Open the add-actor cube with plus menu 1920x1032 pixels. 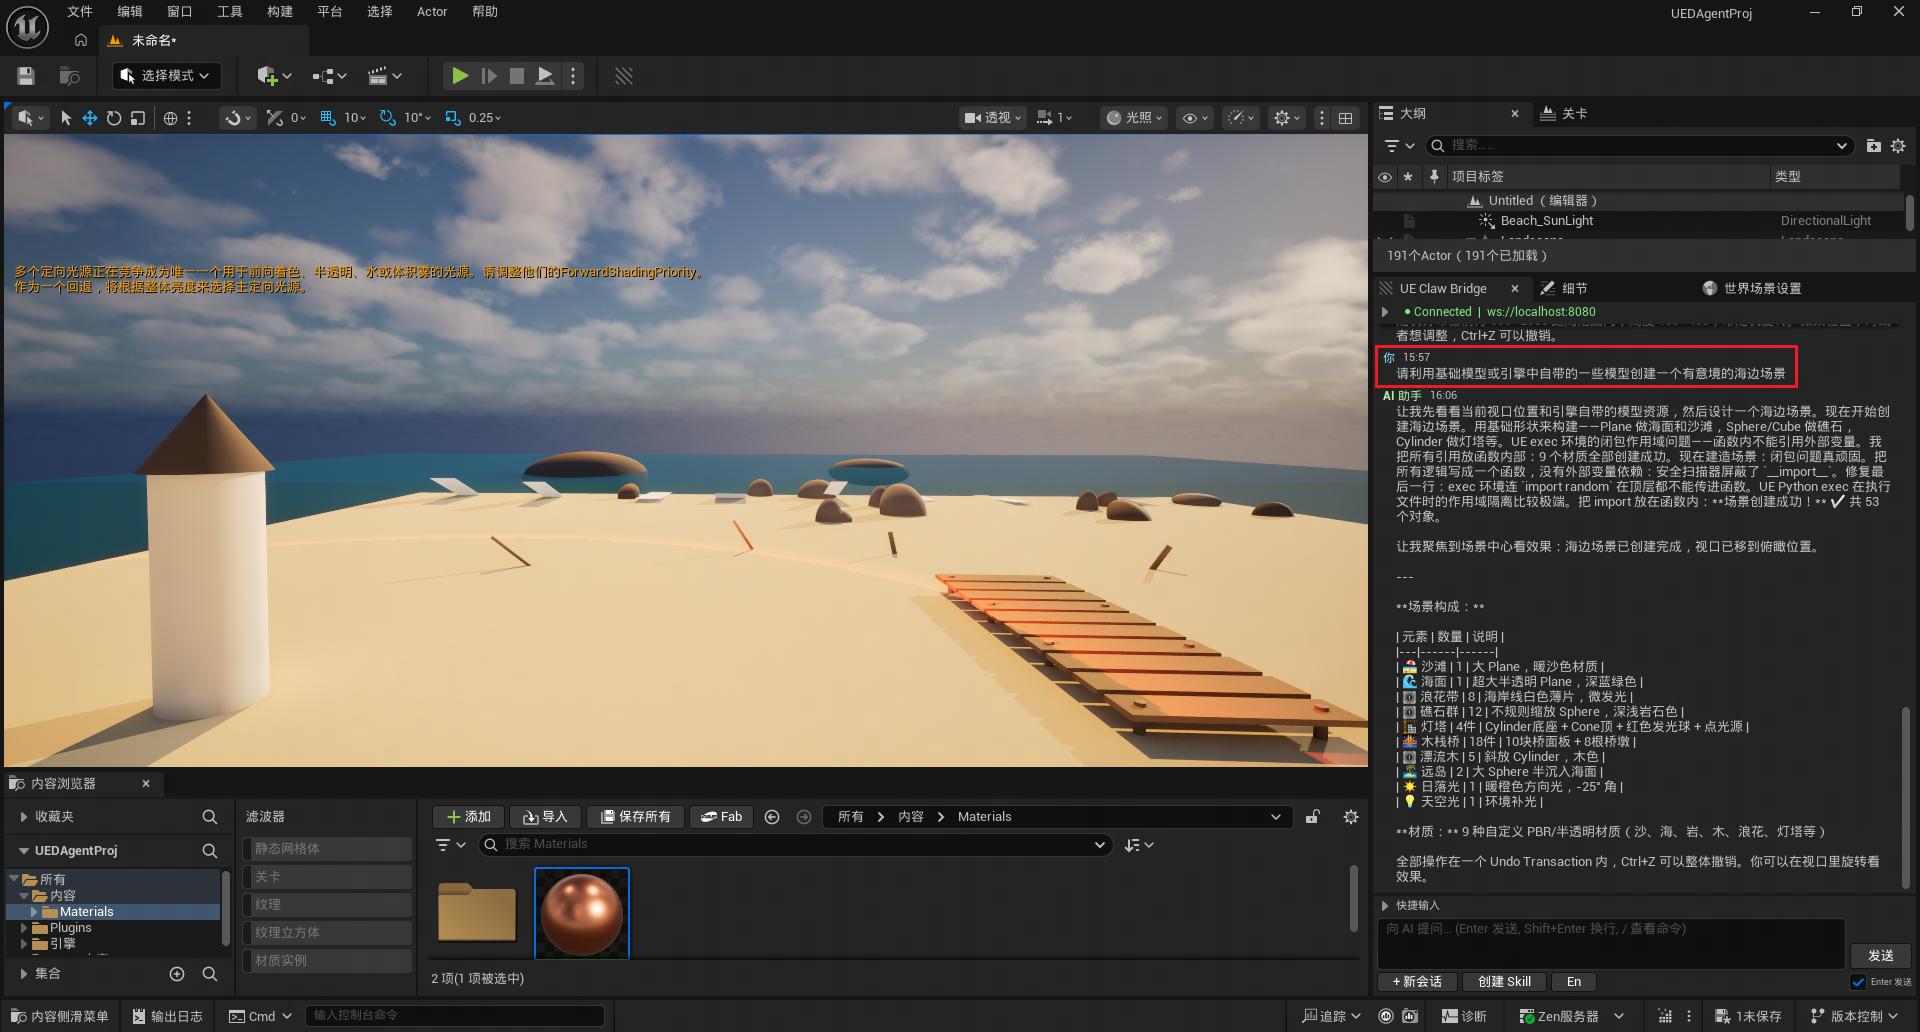point(273,76)
